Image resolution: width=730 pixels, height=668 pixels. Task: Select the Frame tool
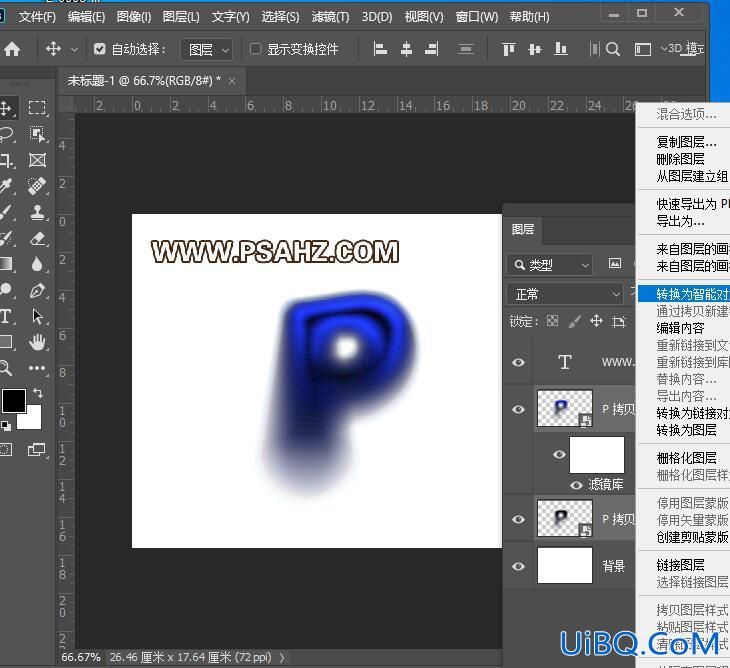[x=37, y=160]
